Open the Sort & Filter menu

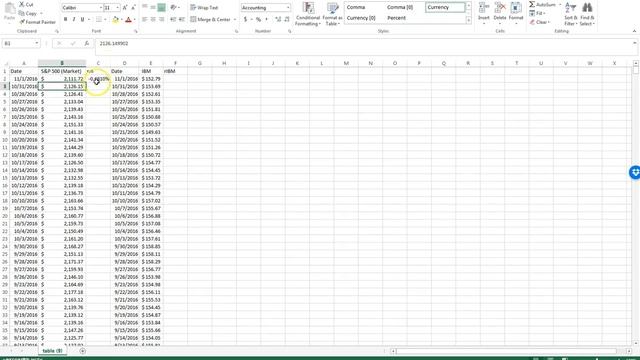571,14
